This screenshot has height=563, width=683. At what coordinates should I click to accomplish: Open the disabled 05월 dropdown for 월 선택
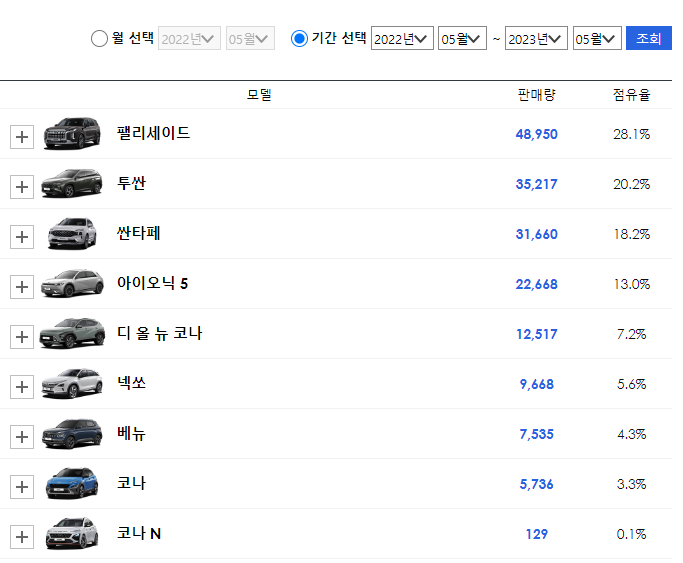pos(250,38)
